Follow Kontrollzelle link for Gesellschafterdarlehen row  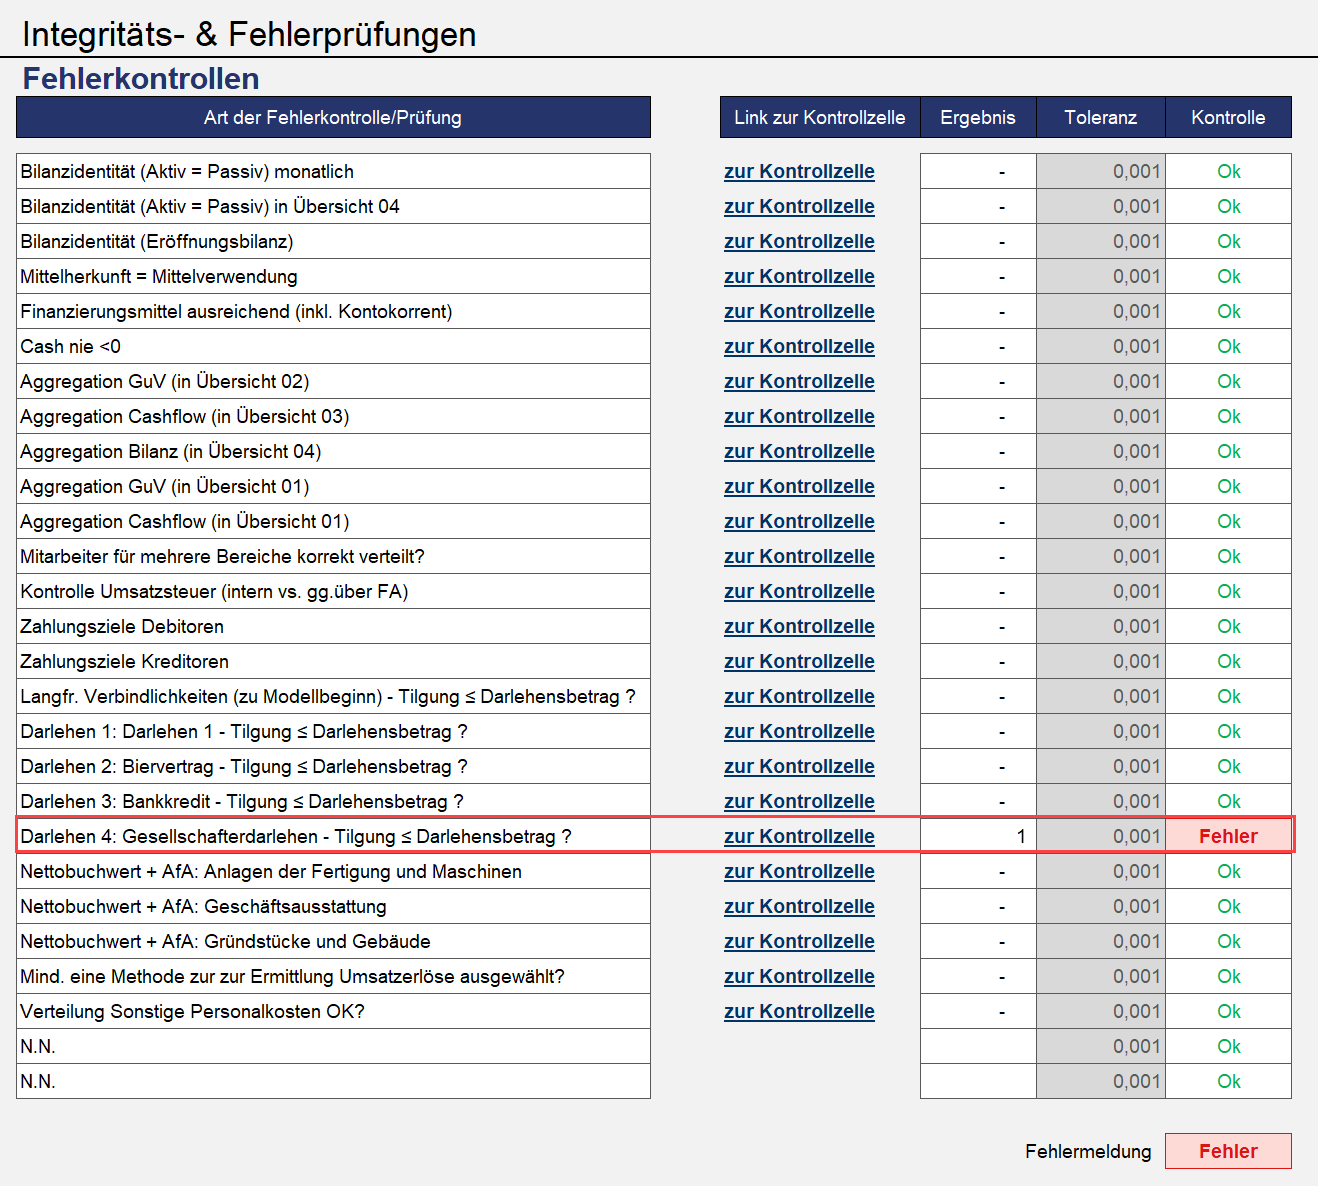799,836
